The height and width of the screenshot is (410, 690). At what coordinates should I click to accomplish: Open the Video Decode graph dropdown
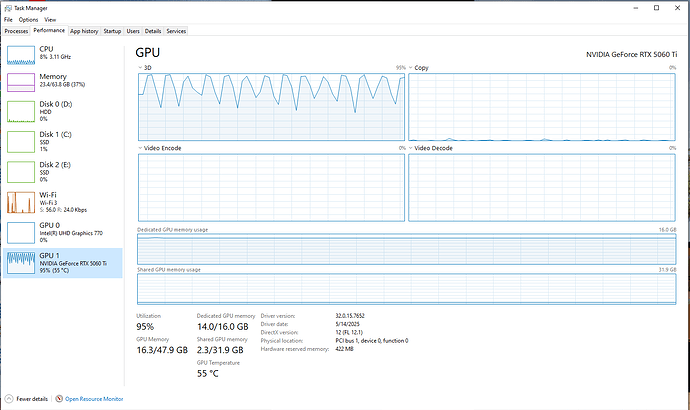(411, 148)
